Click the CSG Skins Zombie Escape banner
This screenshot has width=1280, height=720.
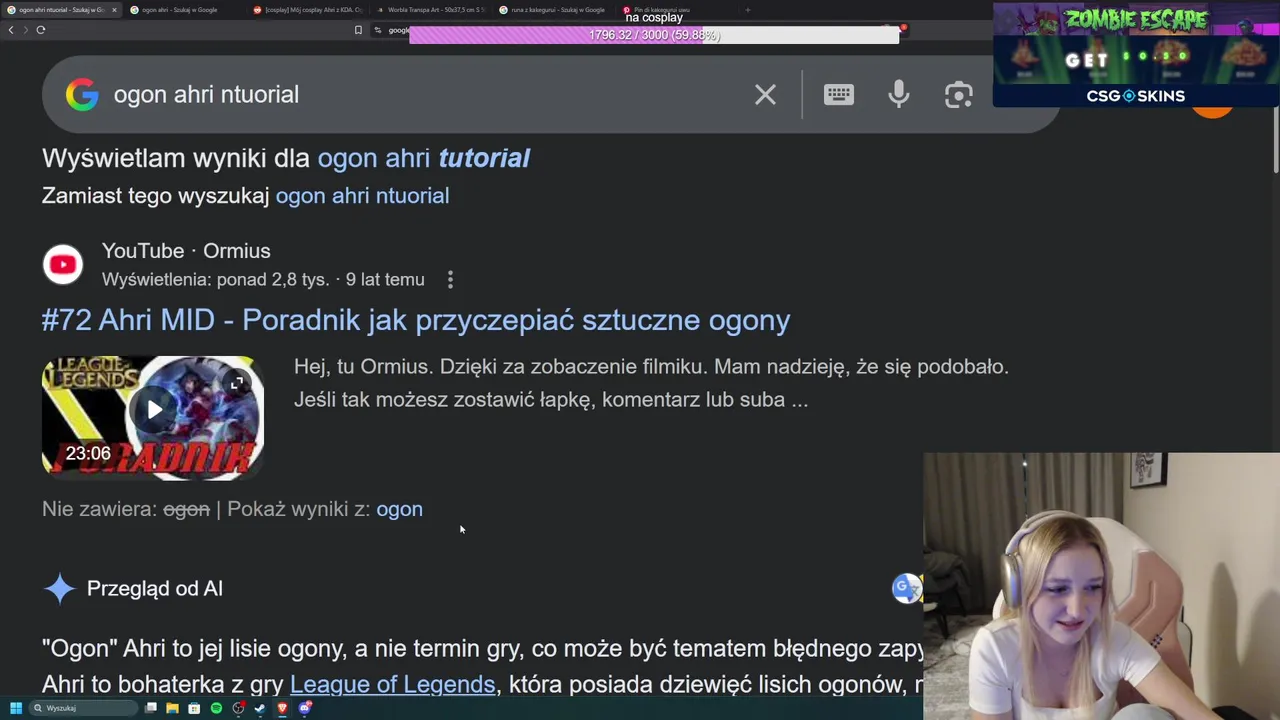point(1136,54)
